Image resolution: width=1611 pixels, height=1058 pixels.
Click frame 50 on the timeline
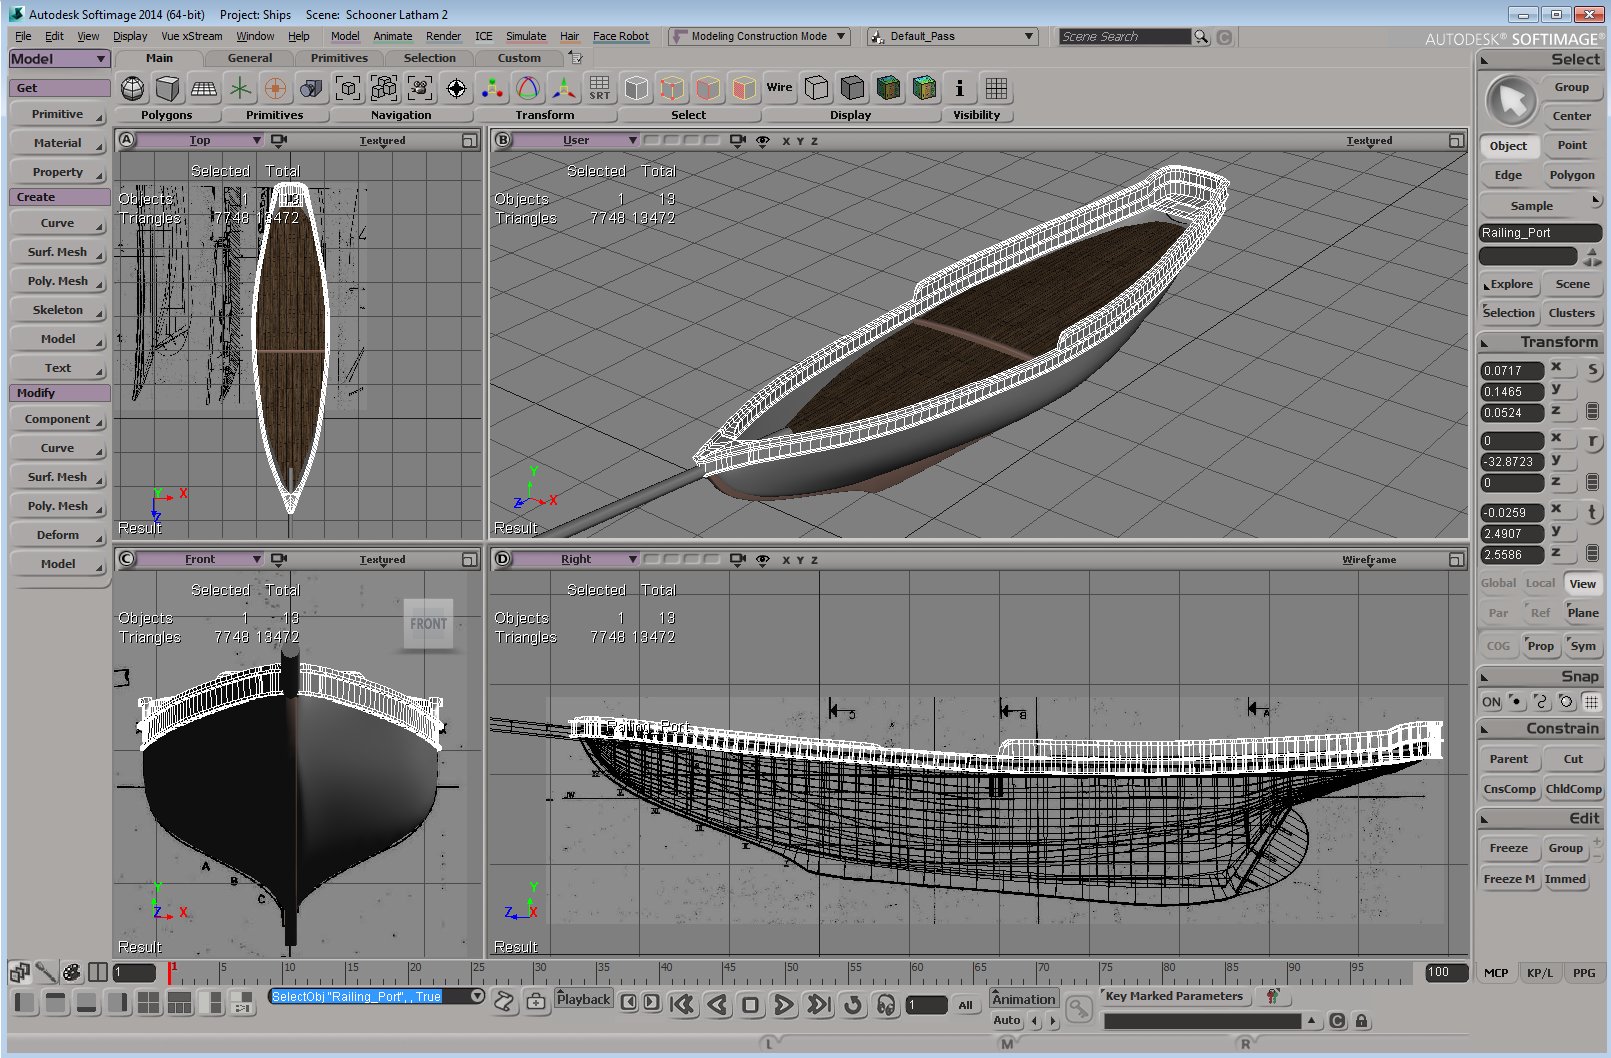click(787, 972)
